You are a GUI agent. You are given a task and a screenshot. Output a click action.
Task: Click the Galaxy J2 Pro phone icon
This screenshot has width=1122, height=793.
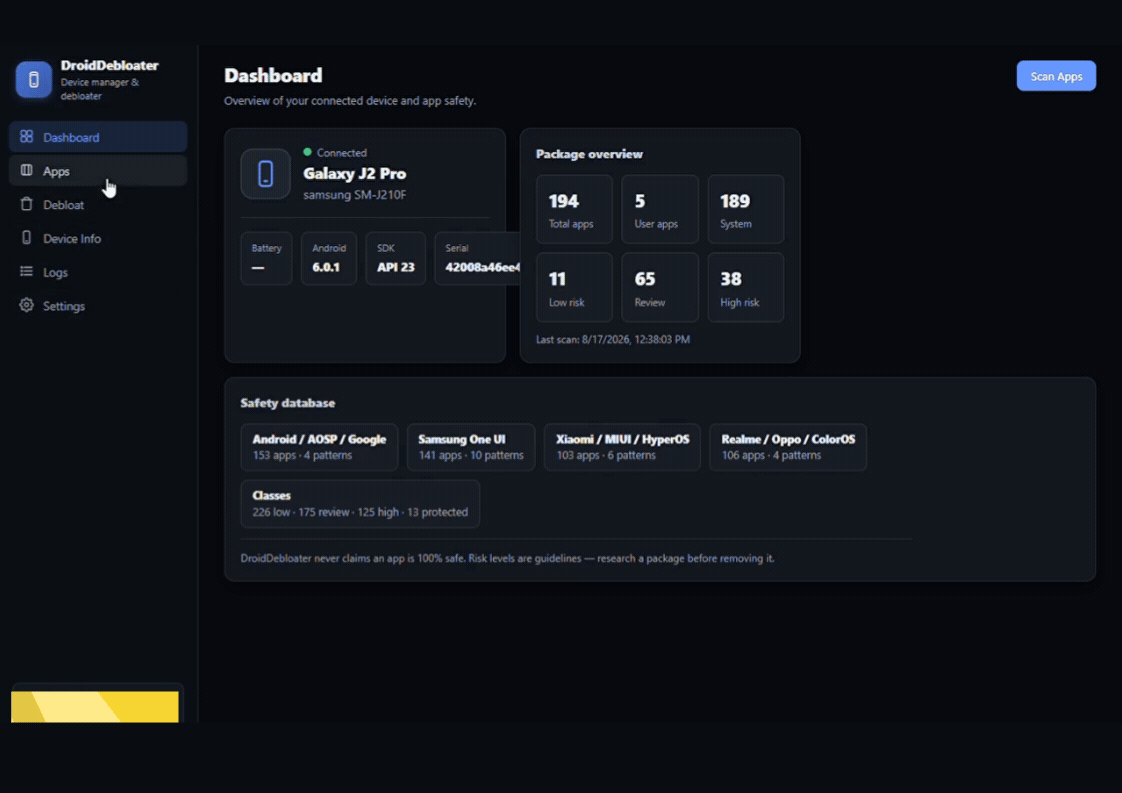click(x=265, y=173)
